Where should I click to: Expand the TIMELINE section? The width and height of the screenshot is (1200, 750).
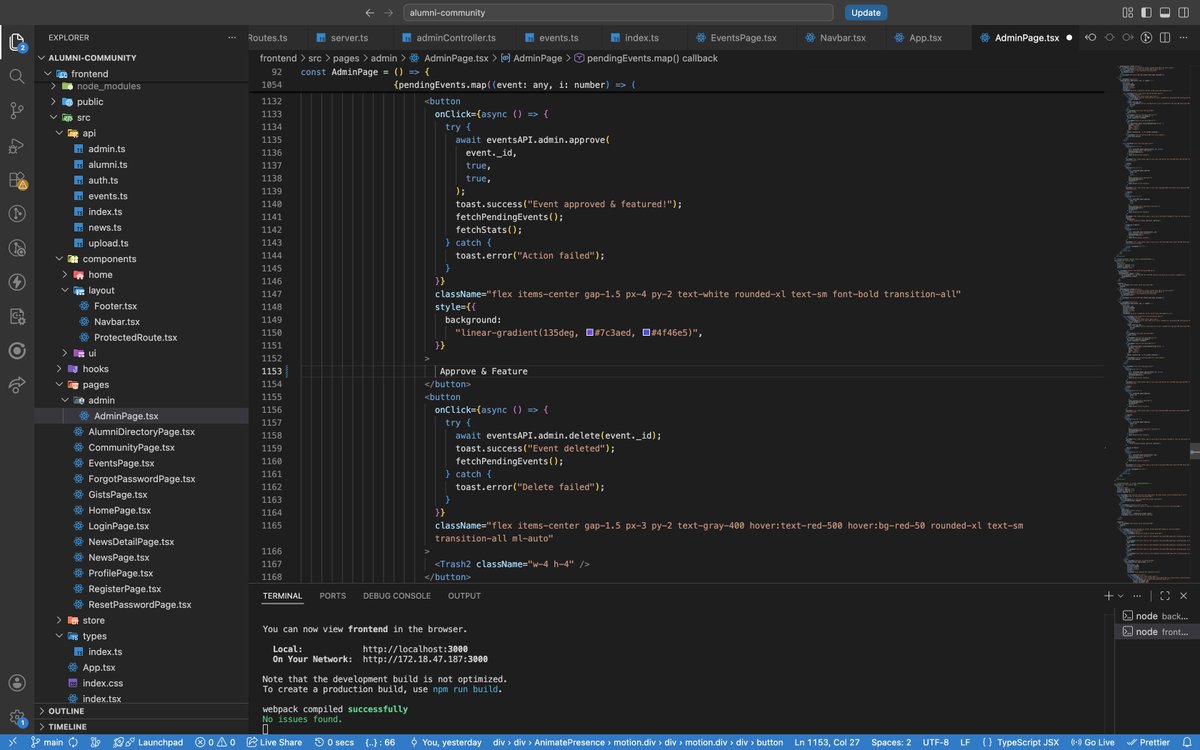click(141, 727)
